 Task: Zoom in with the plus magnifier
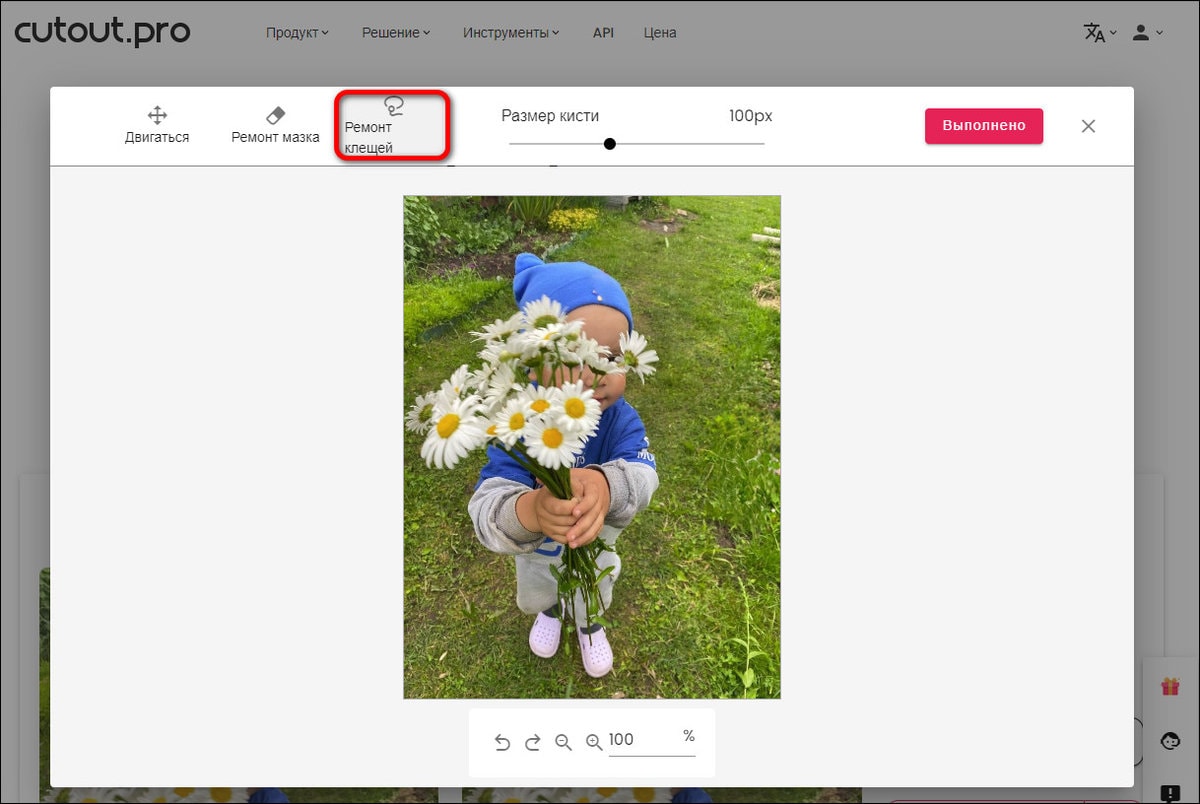(x=594, y=742)
